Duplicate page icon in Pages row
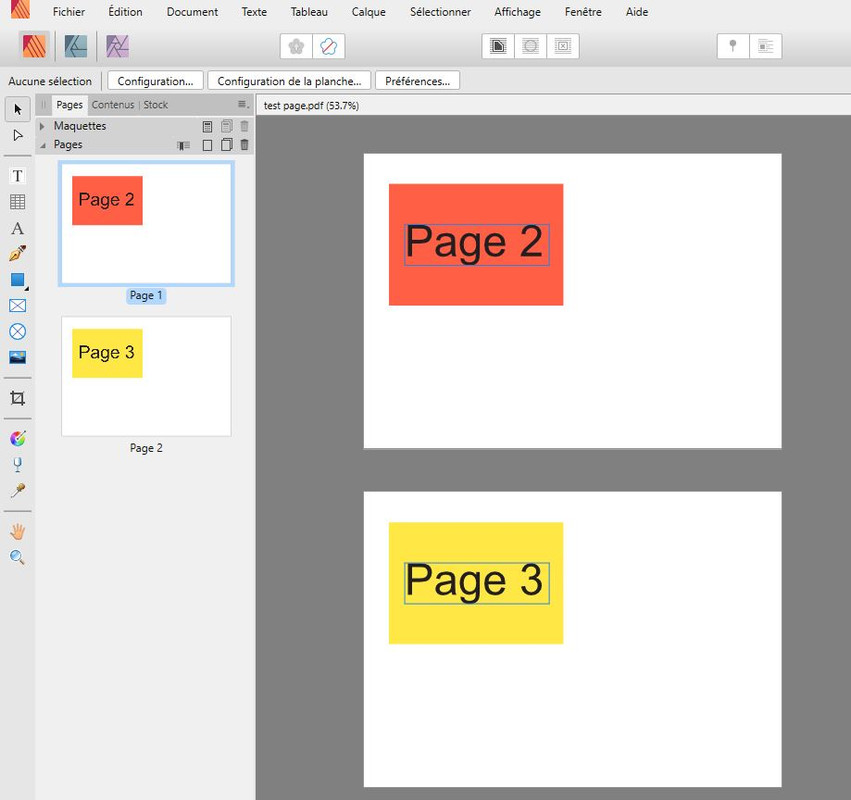This screenshot has width=851, height=800. [x=226, y=145]
